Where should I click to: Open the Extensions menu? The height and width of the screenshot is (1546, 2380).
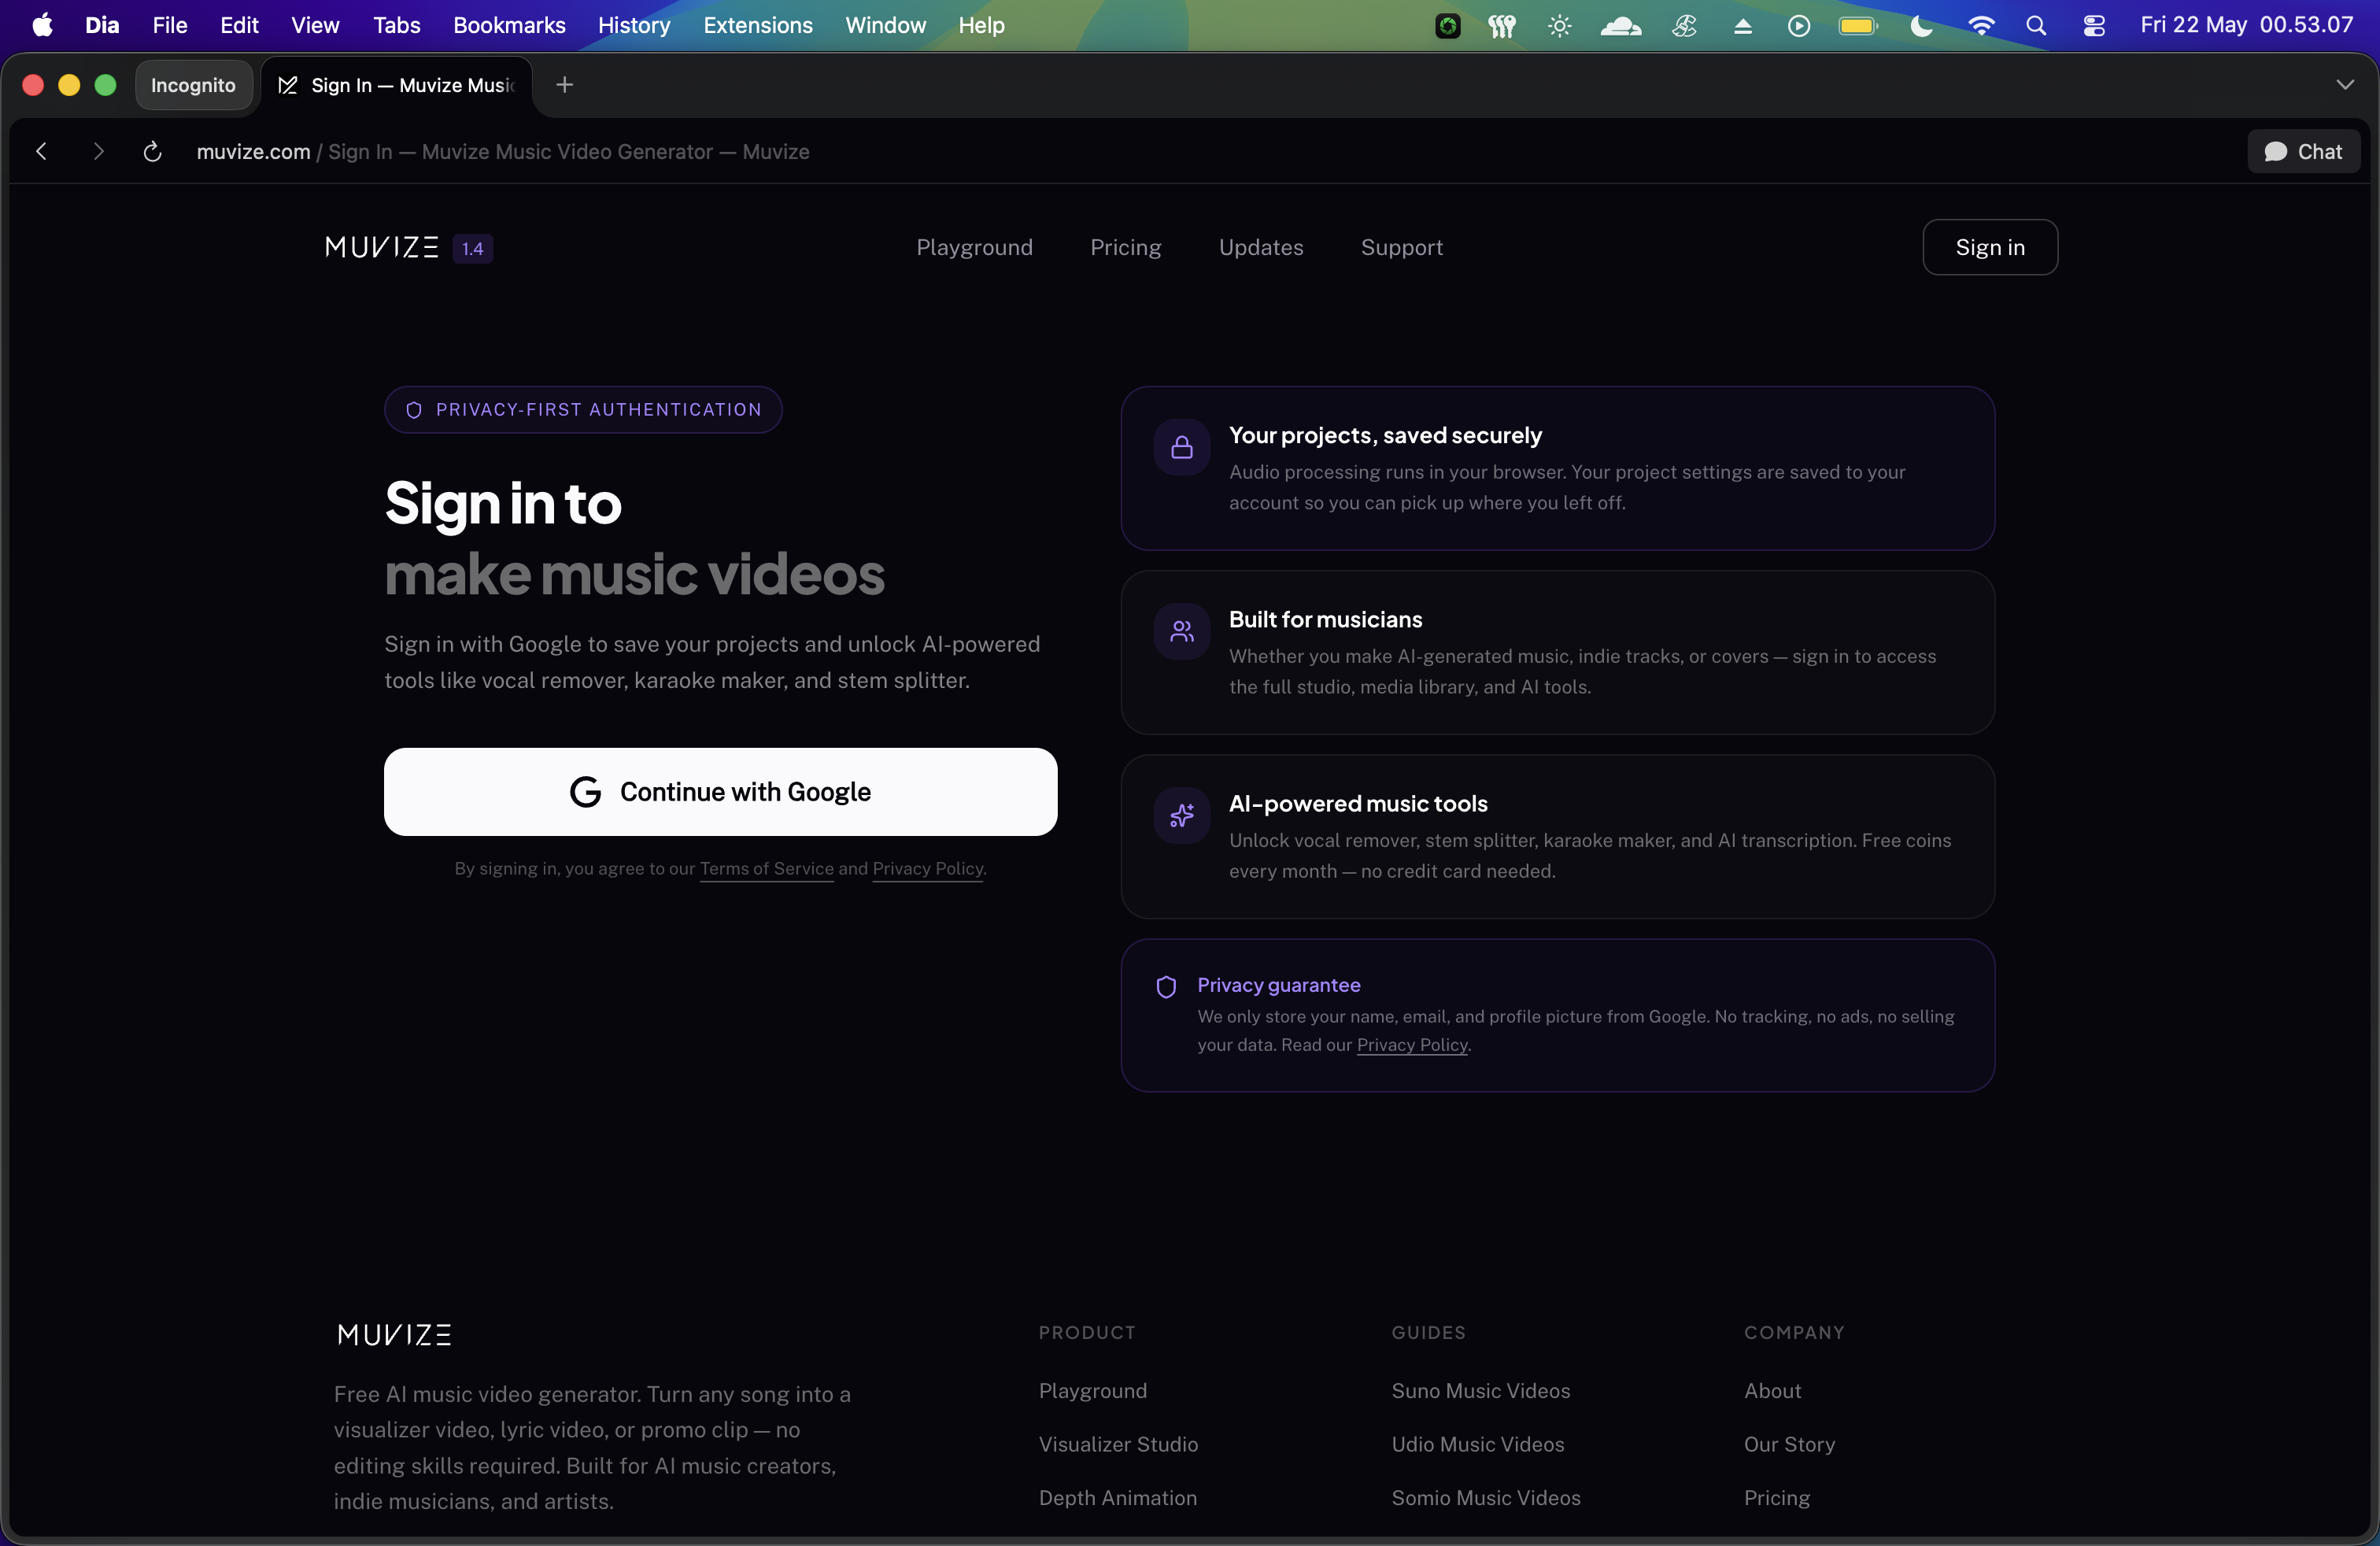tap(757, 25)
